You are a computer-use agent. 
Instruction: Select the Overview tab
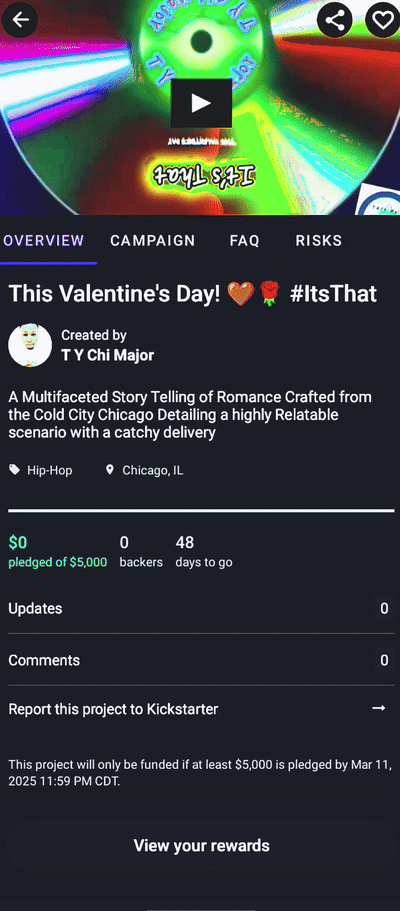44,241
